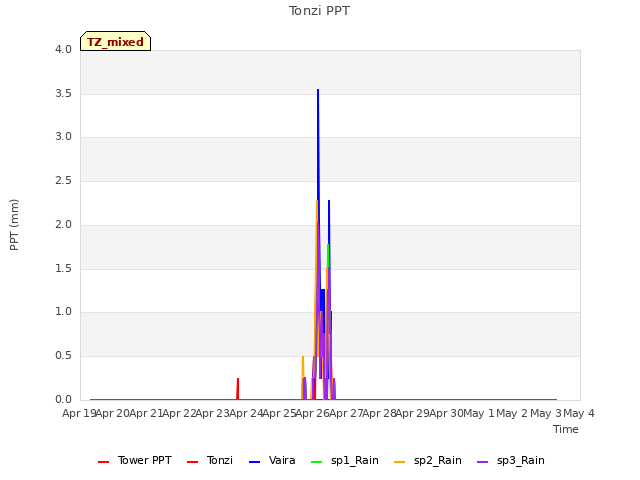Select the blue Vaira legend swatch

[x=254, y=462]
